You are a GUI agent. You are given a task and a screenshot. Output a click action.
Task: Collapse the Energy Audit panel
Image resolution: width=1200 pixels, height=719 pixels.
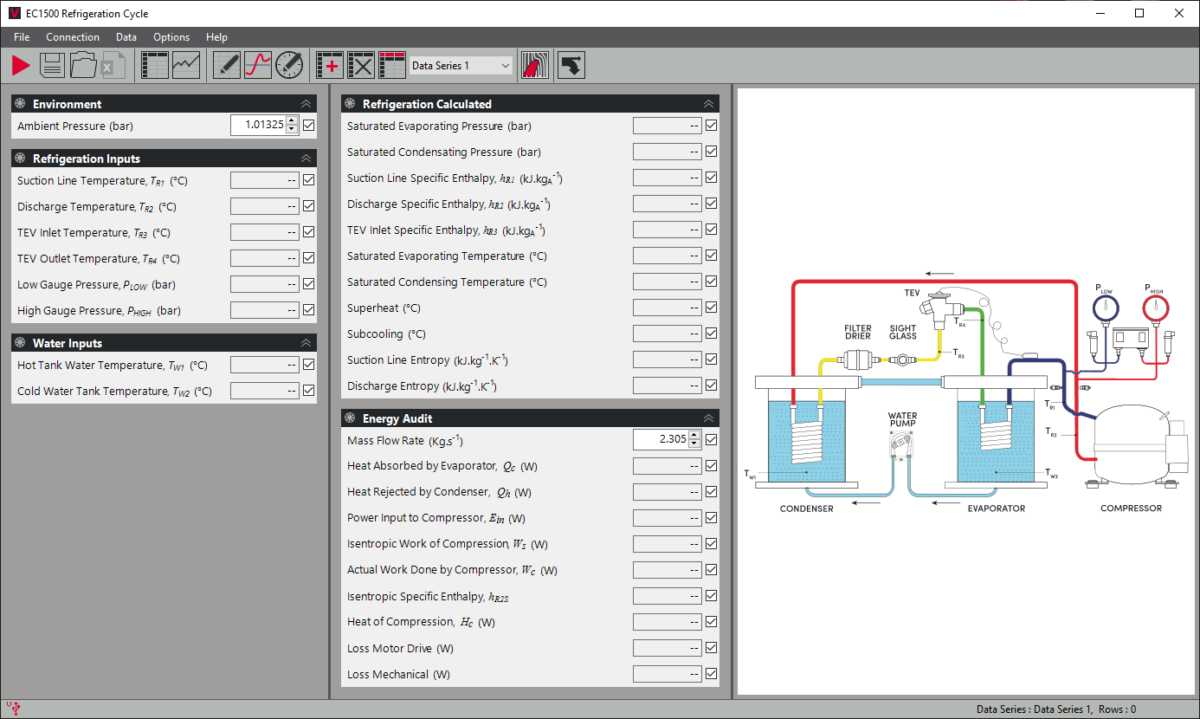pos(708,418)
